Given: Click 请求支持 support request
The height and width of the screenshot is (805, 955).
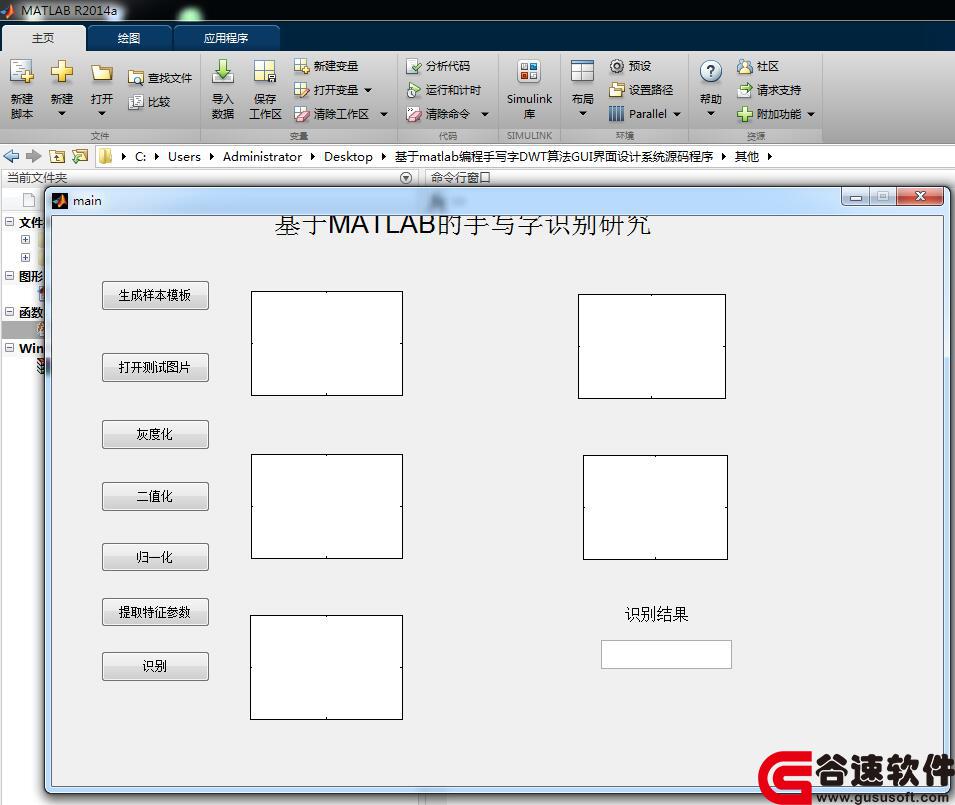Looking at the screenshot, I should click(769, 90).
